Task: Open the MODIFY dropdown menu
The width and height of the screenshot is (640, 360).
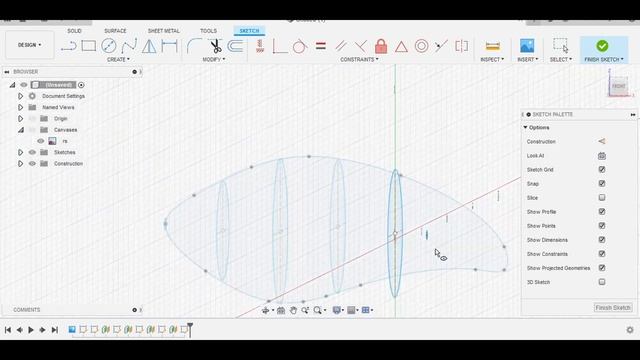Action: (214, 60)
